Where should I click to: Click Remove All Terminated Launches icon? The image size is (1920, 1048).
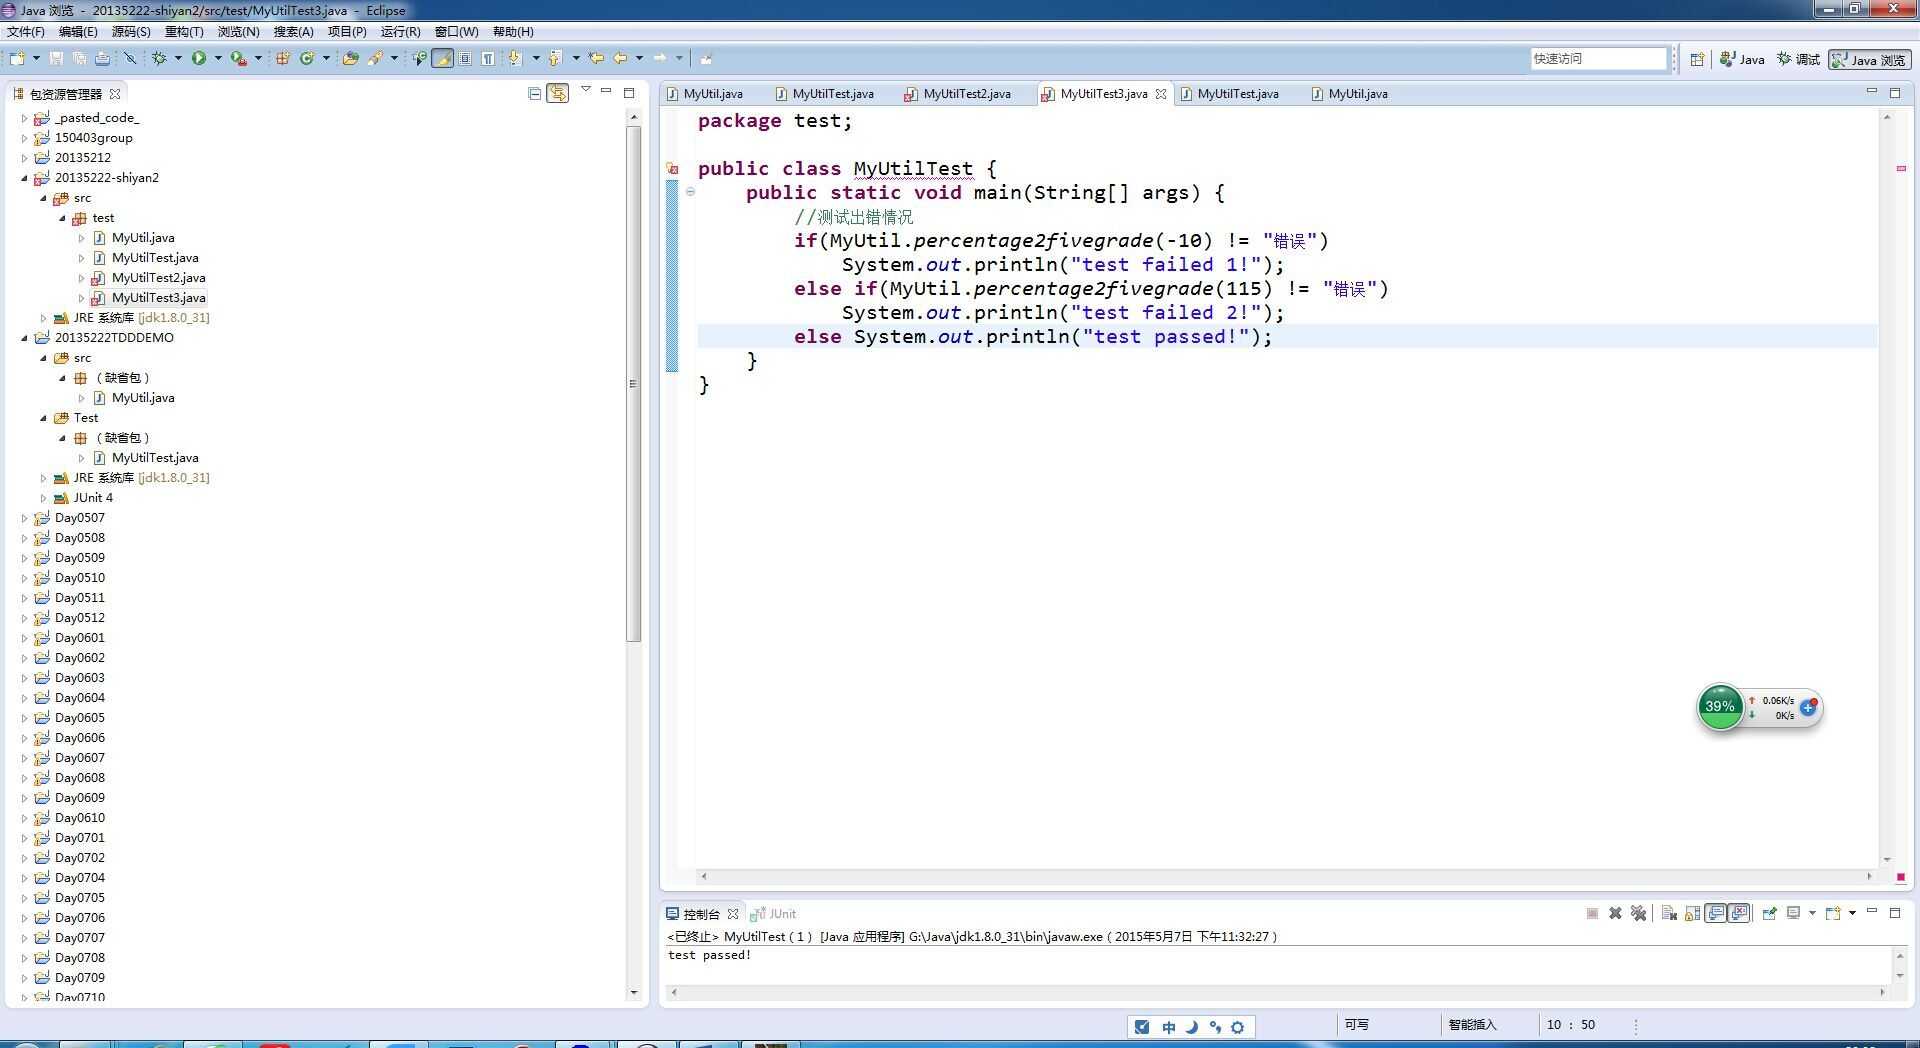(x=1638, y=913)
